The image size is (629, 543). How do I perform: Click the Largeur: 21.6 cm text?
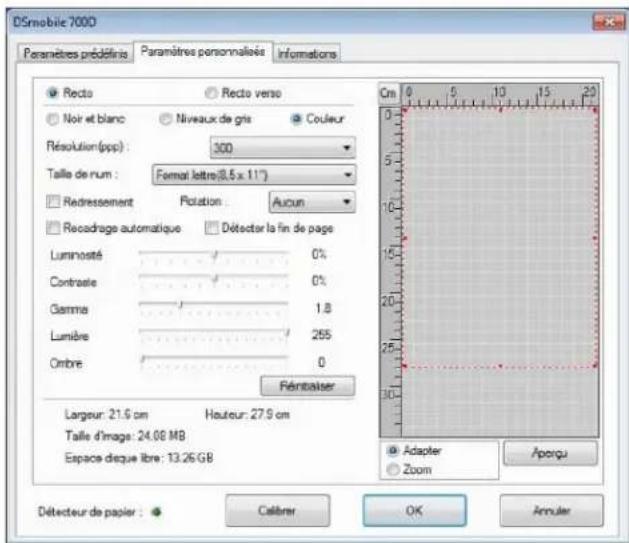(106, 414)
